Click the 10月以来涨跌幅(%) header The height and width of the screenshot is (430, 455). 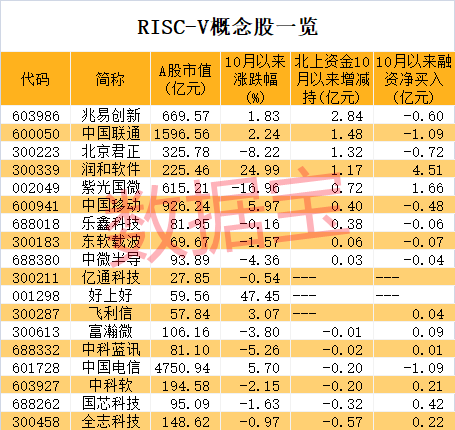click(255, 79)
